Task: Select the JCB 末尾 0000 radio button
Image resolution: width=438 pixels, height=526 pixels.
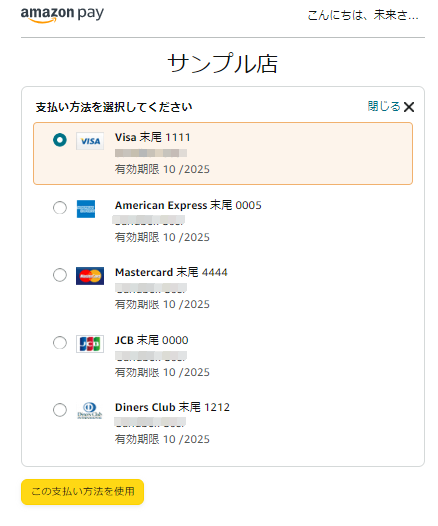Action: [60, 343]
